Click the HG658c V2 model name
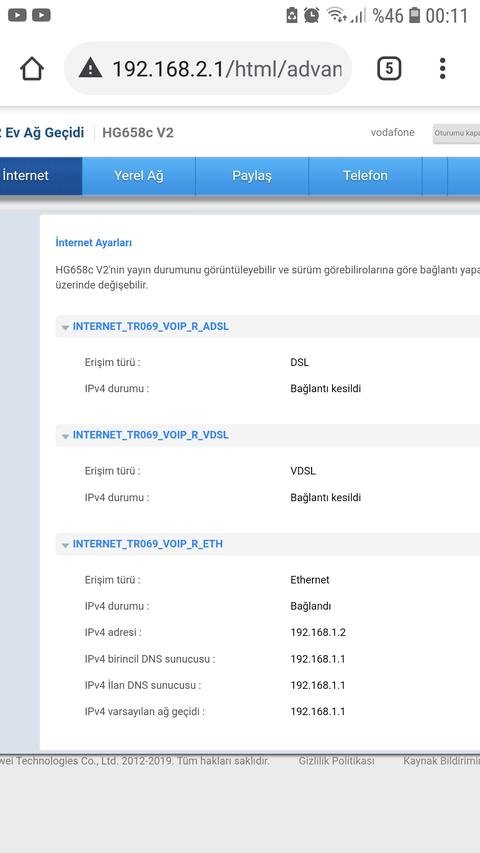 138,133
